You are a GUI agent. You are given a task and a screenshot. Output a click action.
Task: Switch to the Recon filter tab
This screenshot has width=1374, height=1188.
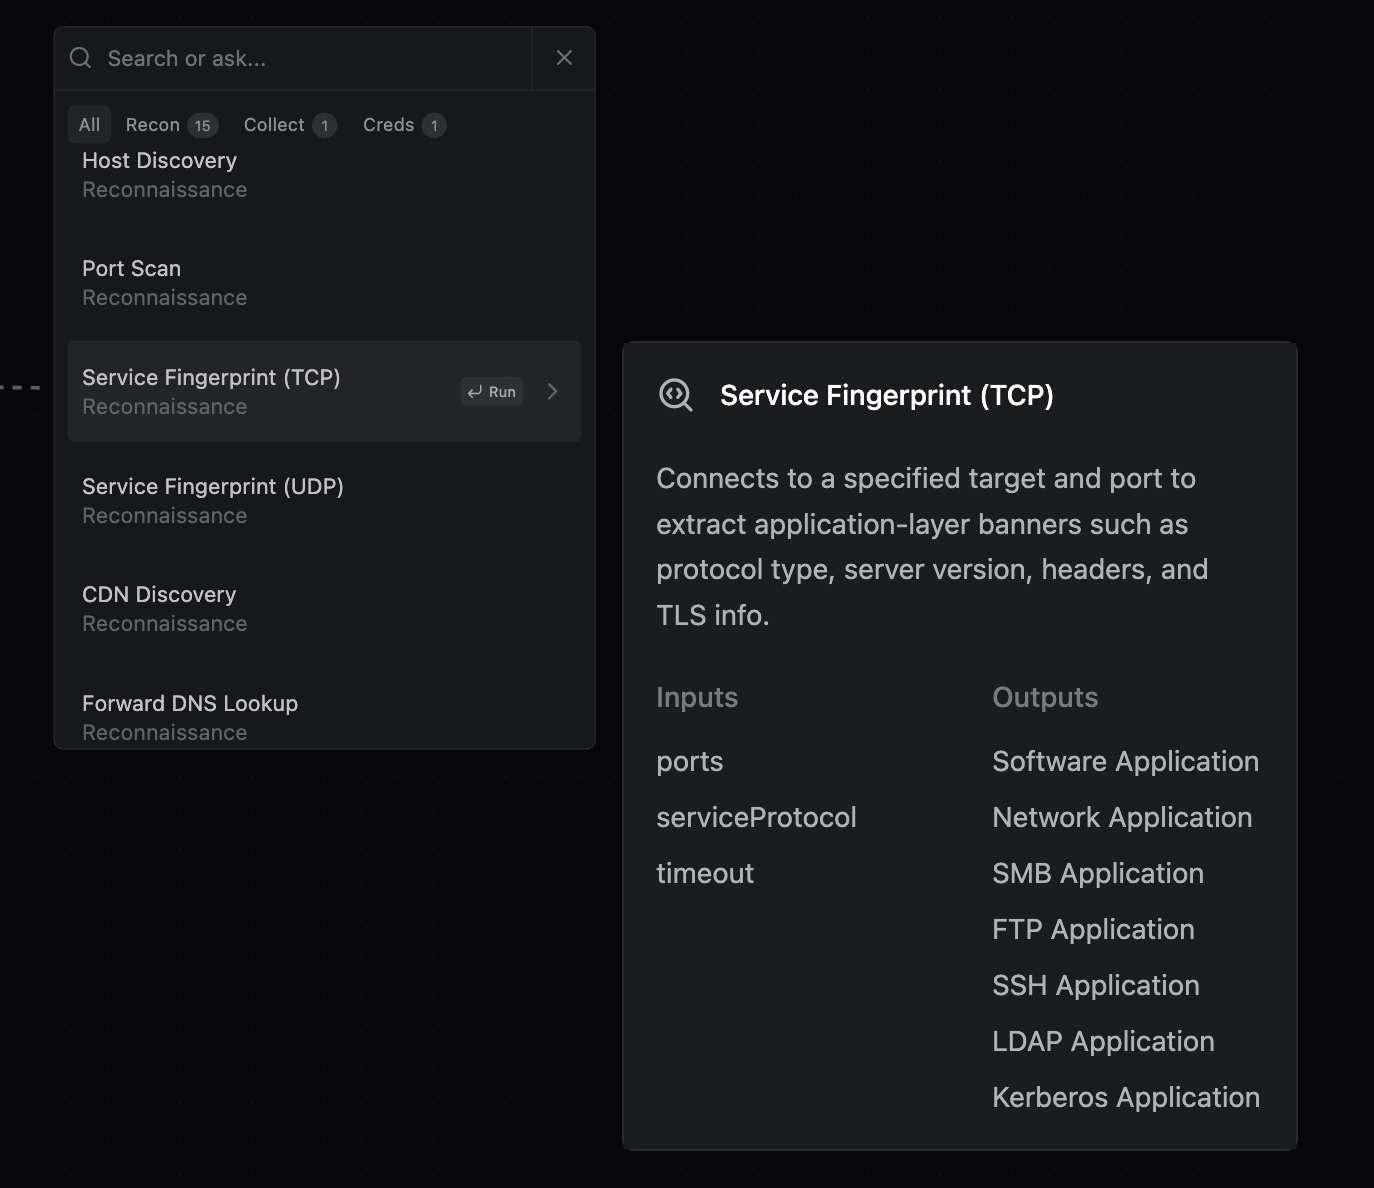(x=170, y=125)
